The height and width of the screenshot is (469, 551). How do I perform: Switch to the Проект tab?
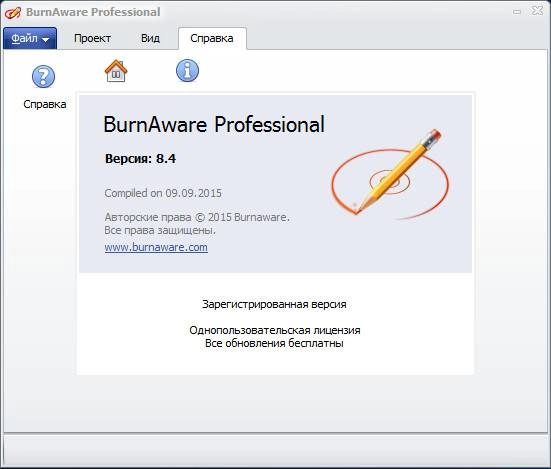tap(92, 38)
